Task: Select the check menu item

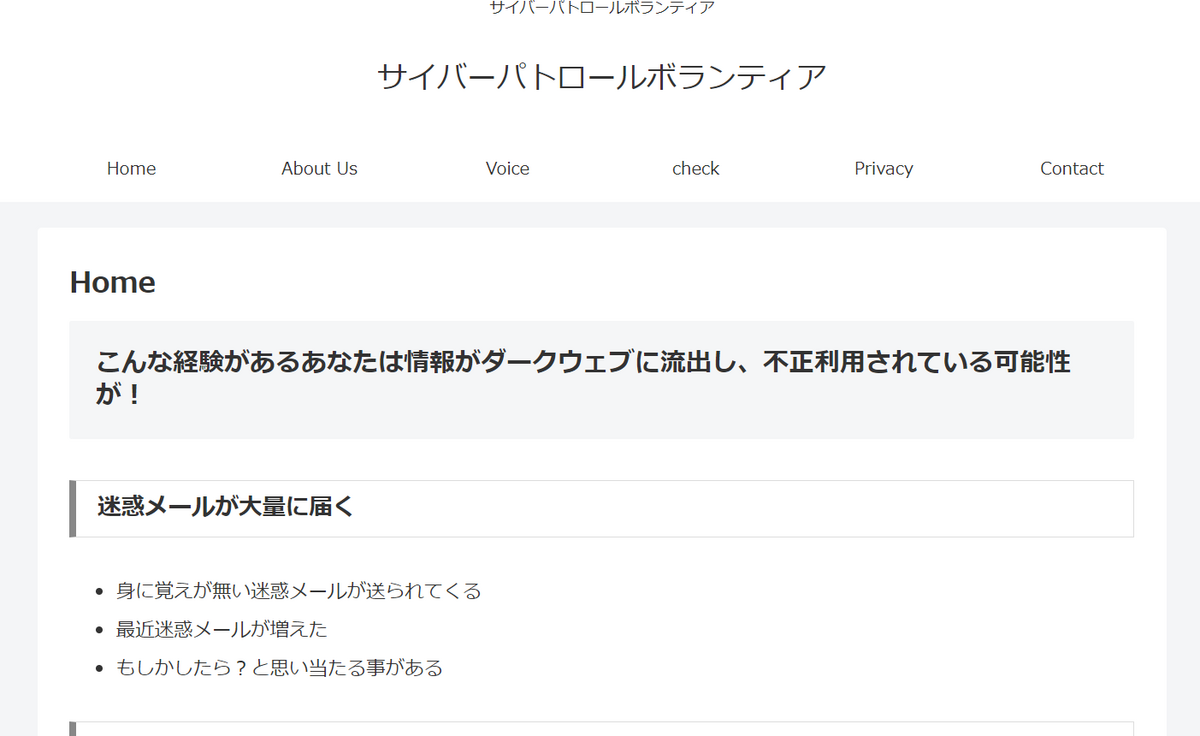Action: tap(695, 168)
